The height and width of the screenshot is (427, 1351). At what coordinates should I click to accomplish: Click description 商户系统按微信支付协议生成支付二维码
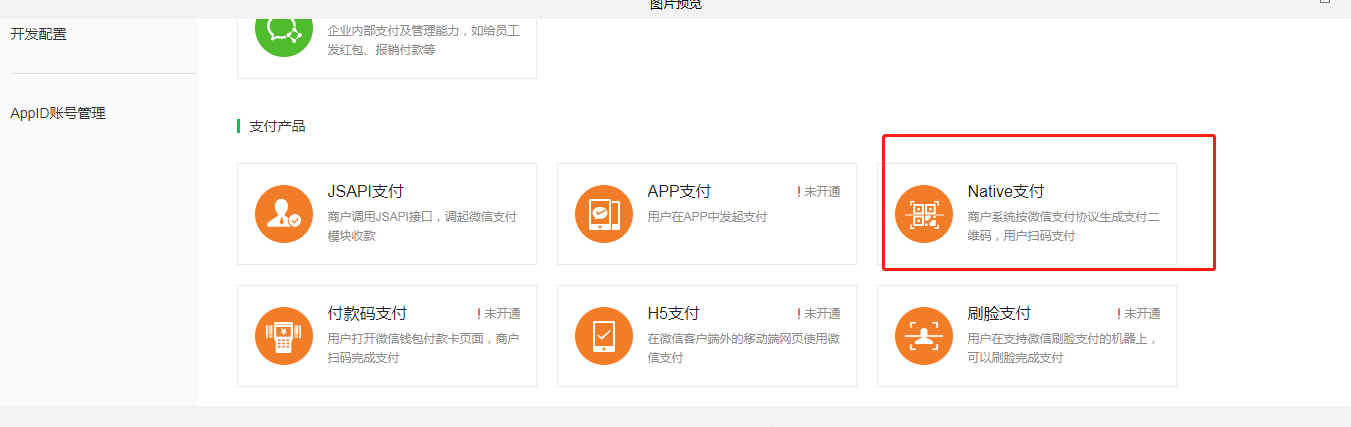click(x=1063, y=225)
